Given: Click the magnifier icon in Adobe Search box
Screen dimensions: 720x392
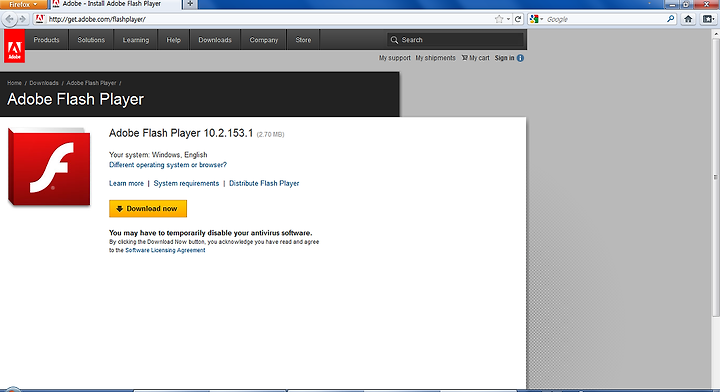Looking at the screenshot, I should pos(394,40).
